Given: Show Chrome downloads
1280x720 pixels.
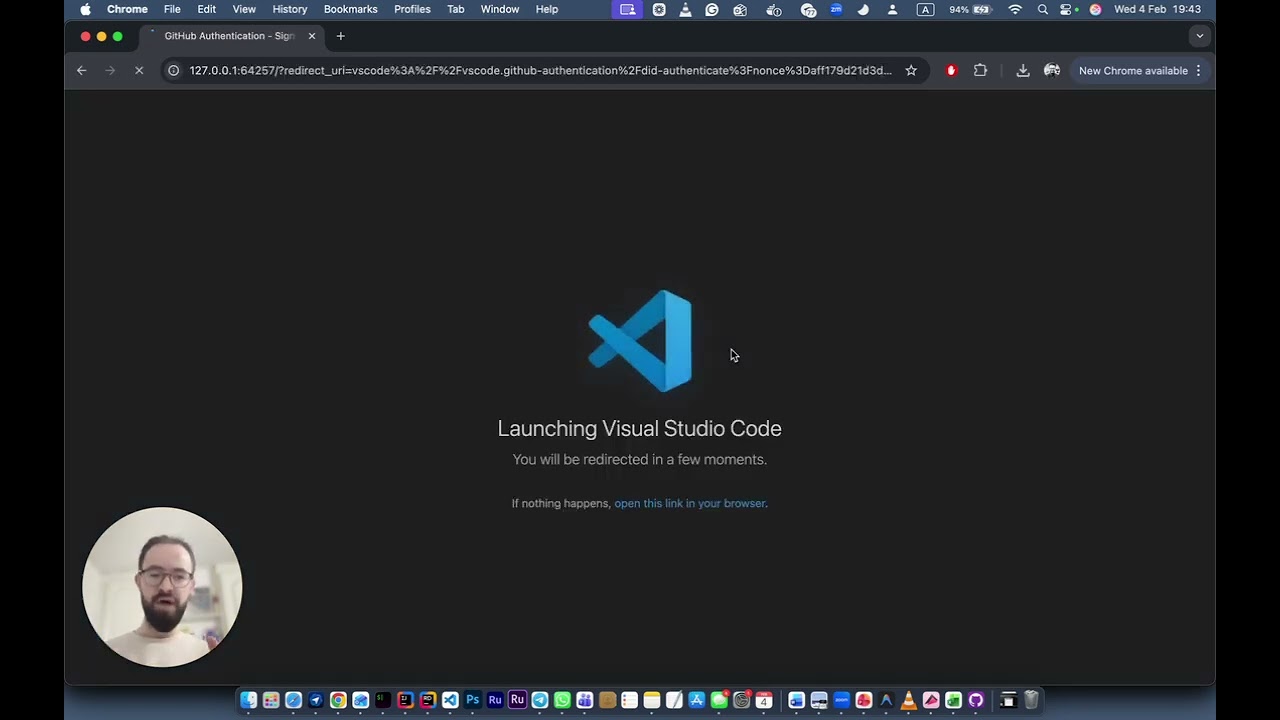Looking at the screenshot, I should [1023, 71].
